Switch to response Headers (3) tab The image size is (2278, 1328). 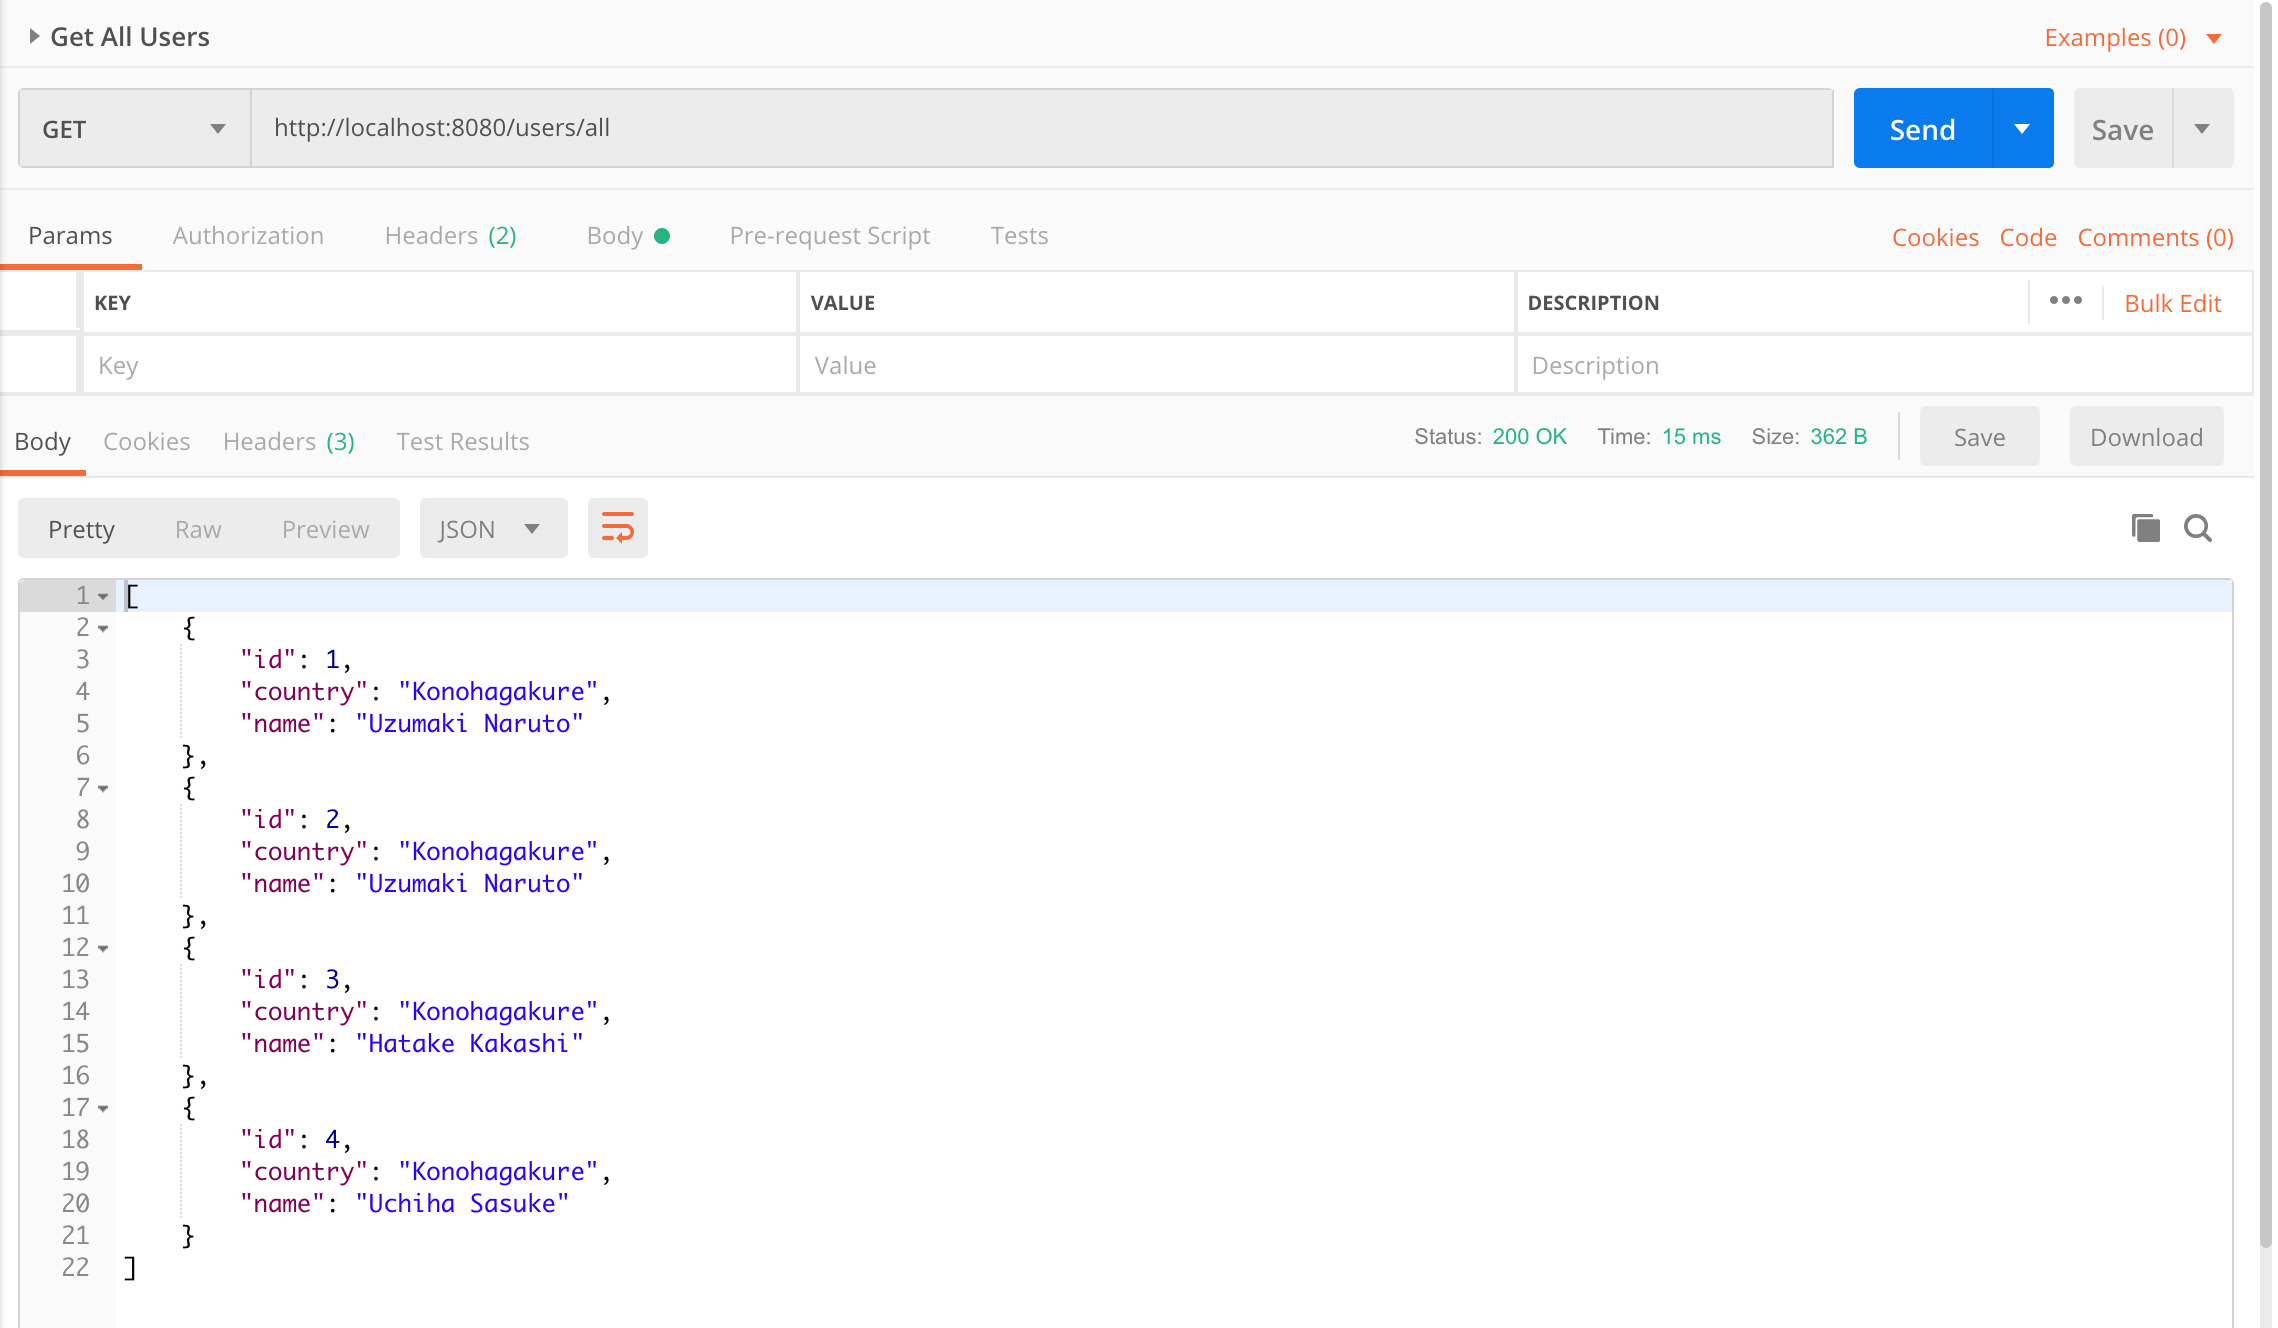(288, 442)
